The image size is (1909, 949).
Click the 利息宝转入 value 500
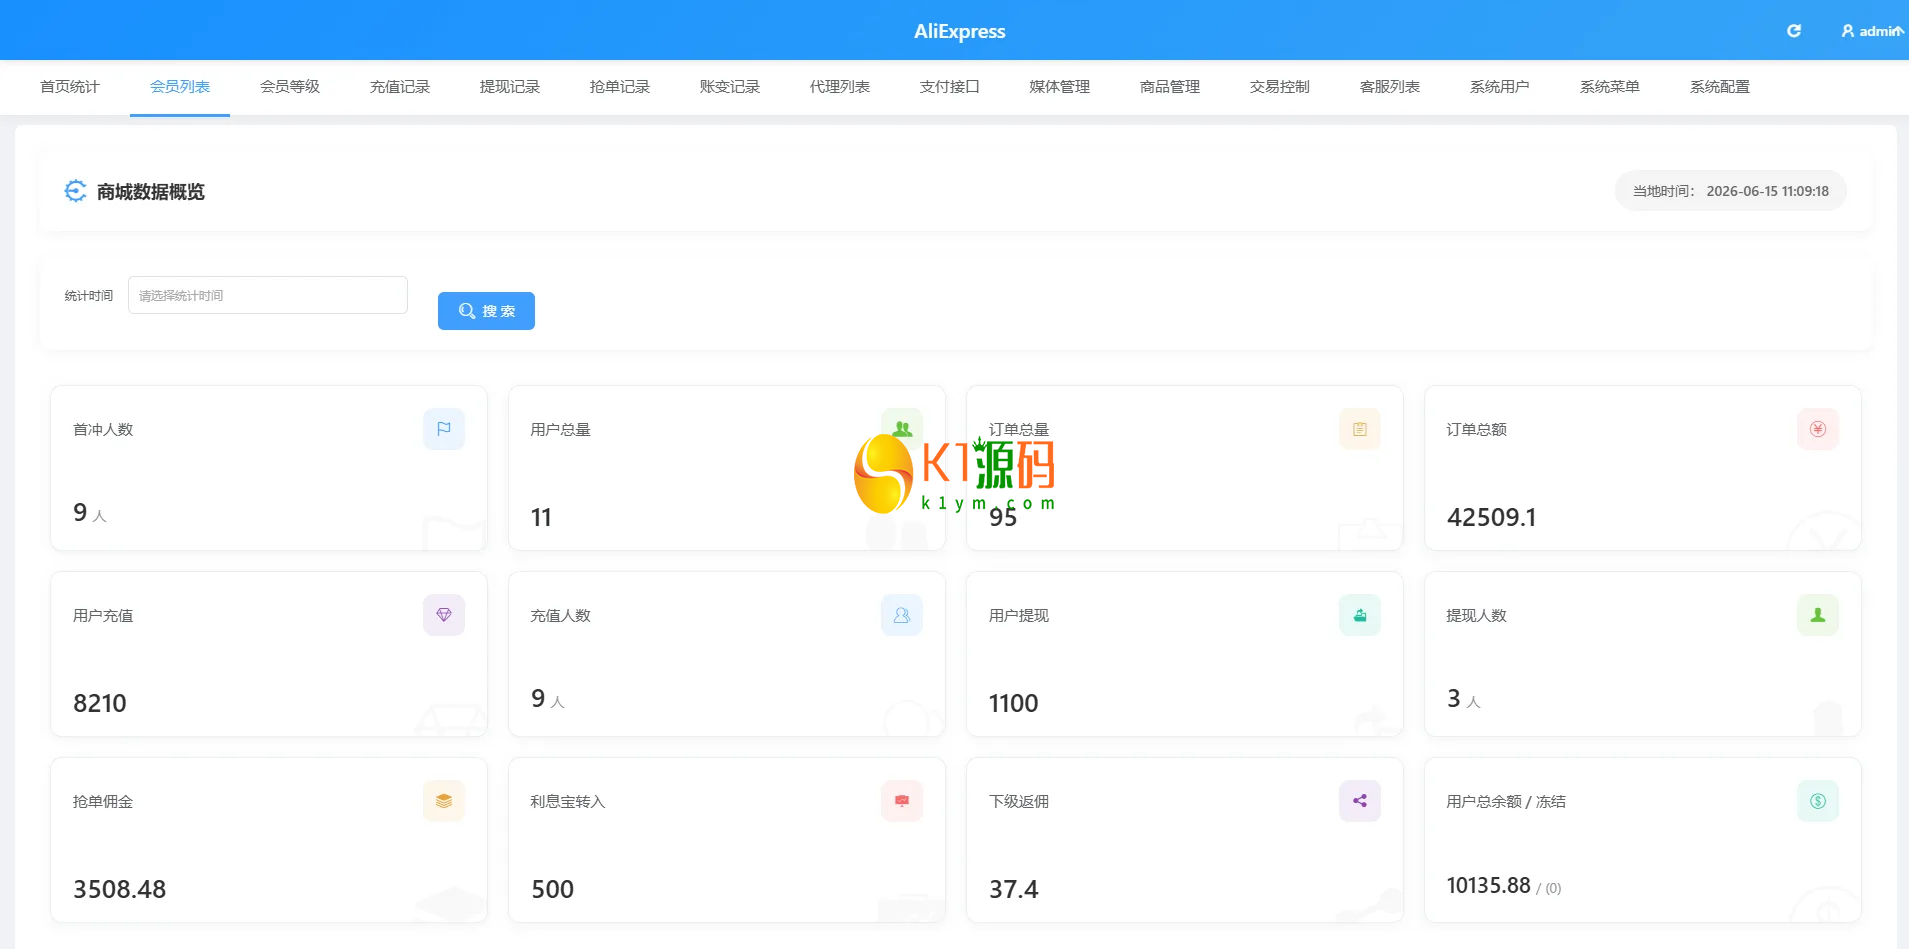pos(552,889)
